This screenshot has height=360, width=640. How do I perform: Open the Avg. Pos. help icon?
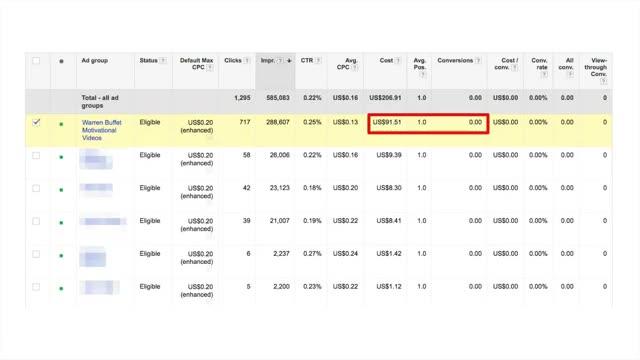coord(423,75)
